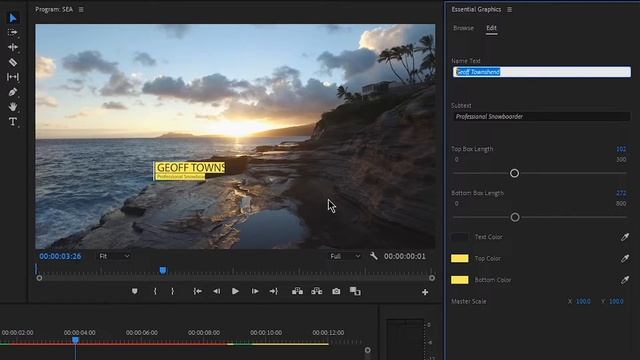This screenshot has height=360, width=640.
Task: Switch to the Edit tab
Action: (491, 28)
